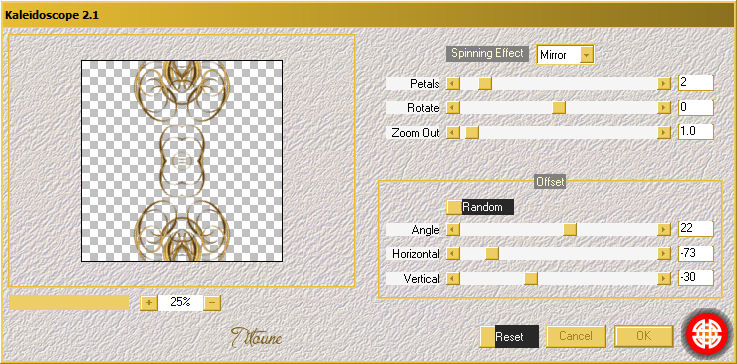Click the Horizontal value field showing -73
Screen dimensions: 737x364
point(696,253)
